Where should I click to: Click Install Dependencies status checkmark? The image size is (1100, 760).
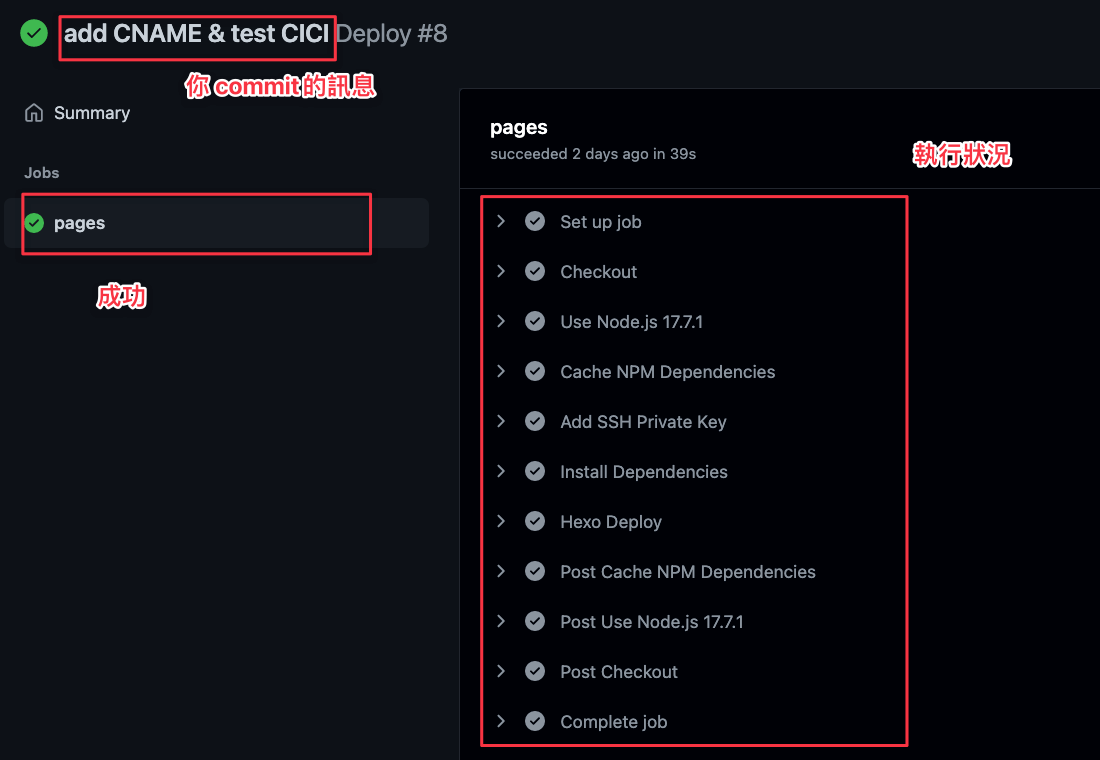[535, 472]
